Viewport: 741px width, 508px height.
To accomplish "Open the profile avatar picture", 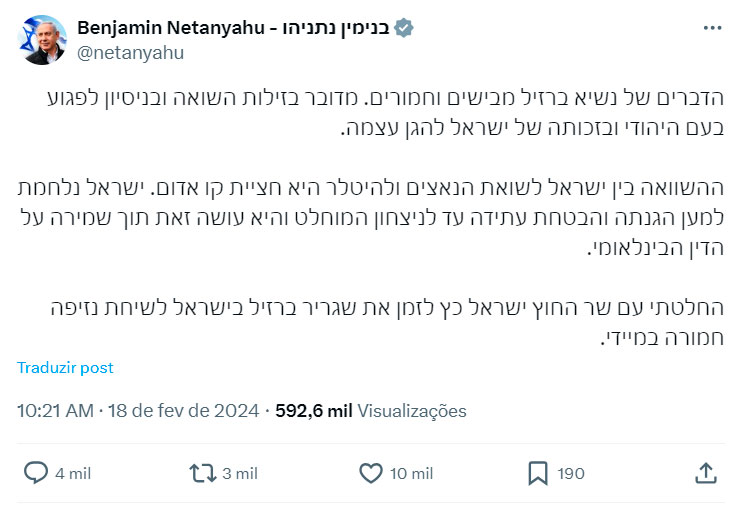I will (41, 40).
